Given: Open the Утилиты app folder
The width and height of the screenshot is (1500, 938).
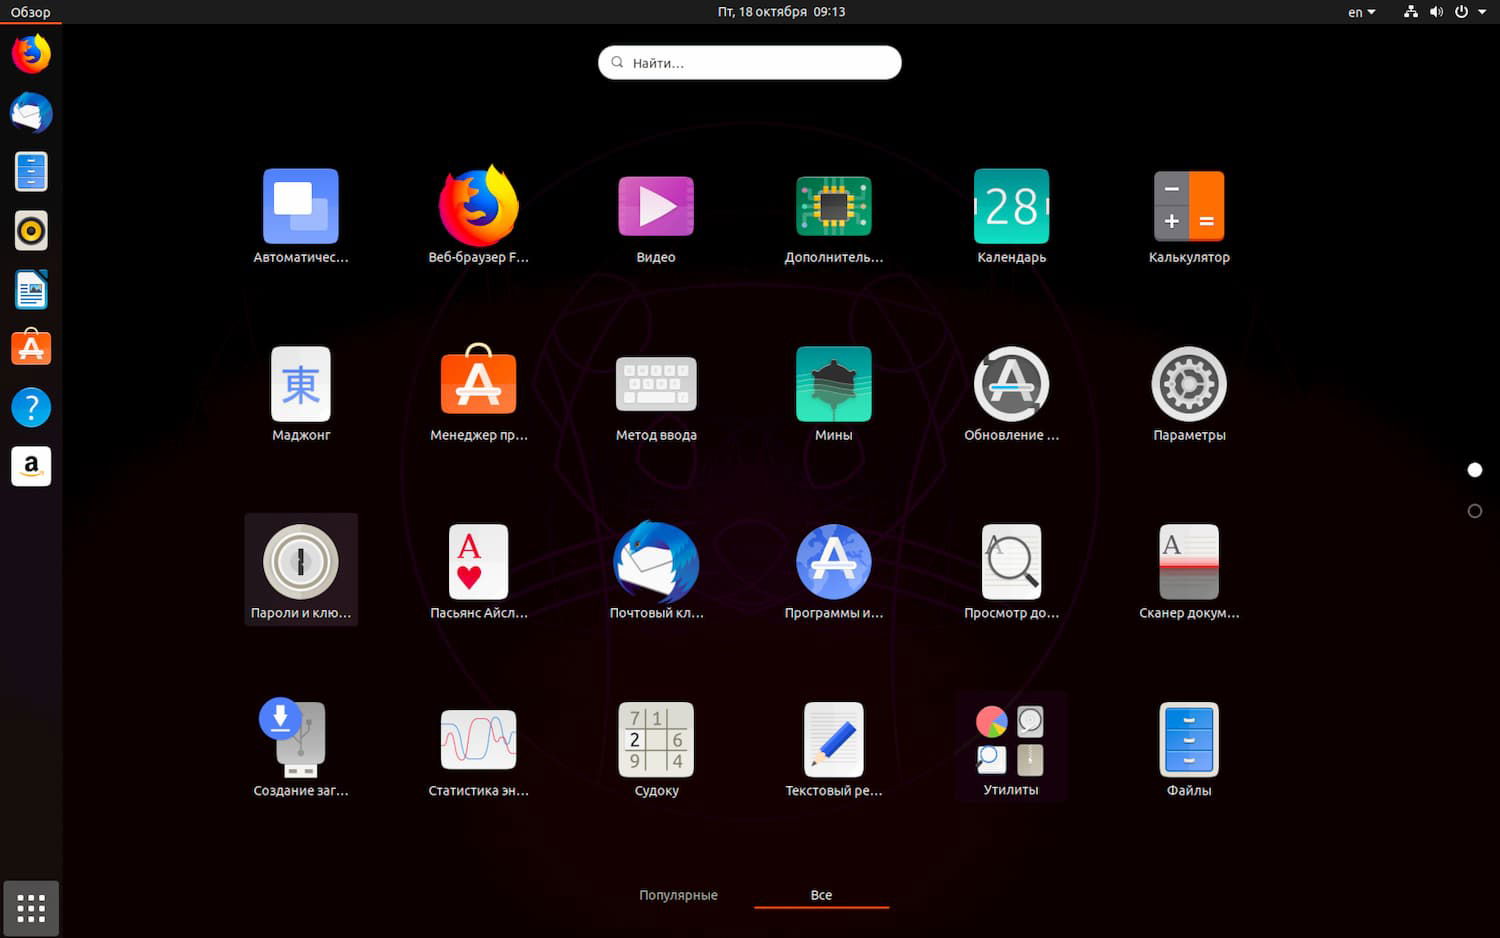Looking at the screenshot, I should coord(1011,740).
